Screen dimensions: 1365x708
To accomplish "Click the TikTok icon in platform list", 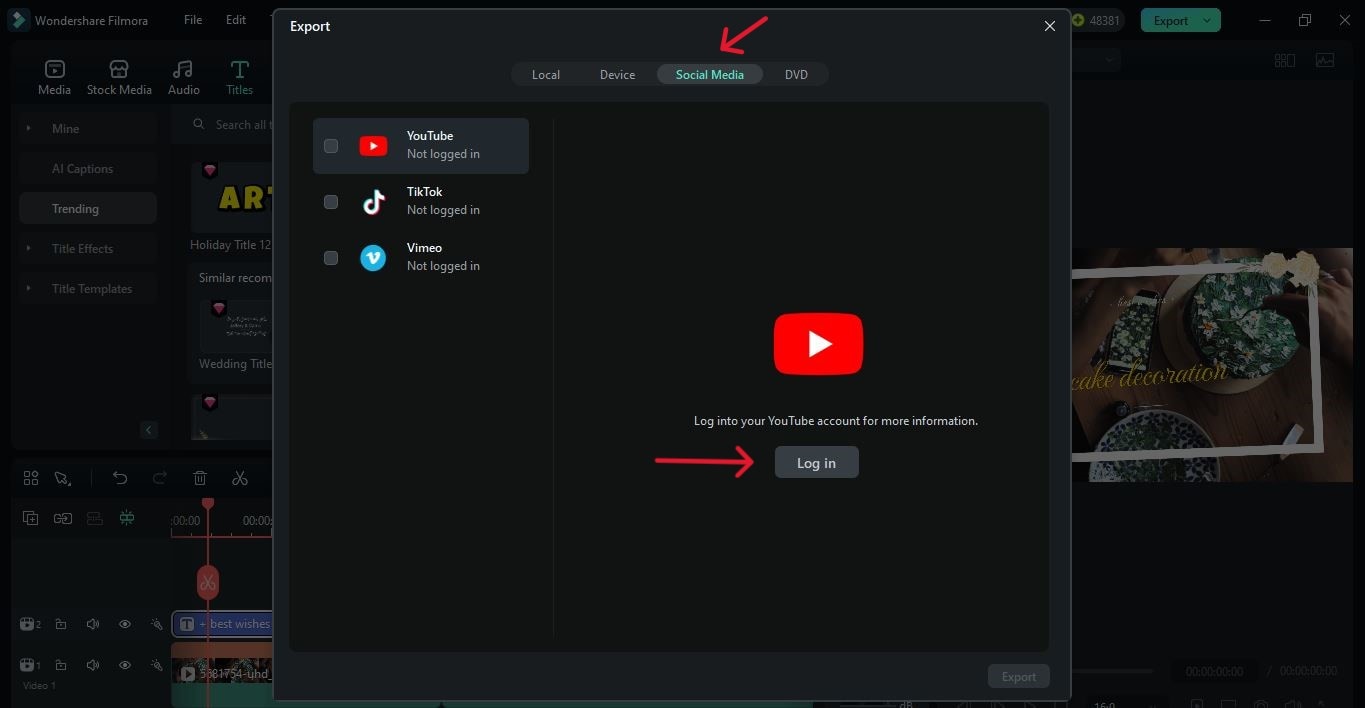I will pos(373,202).
